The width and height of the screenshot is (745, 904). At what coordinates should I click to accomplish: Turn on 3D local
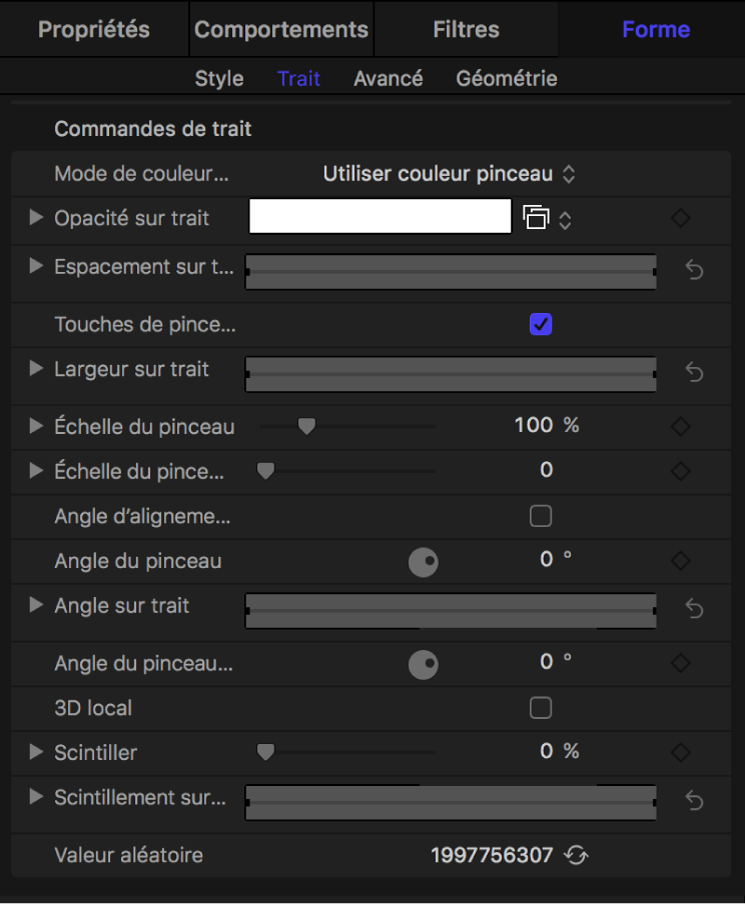(540, 707)
